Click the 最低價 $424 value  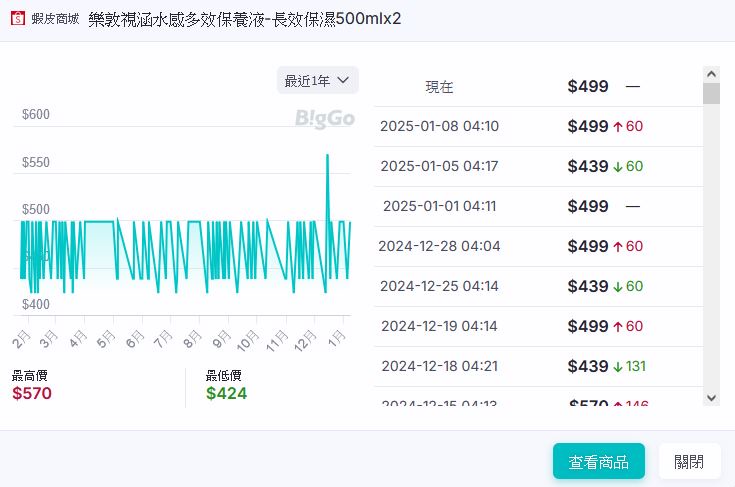click(x=226, y=393)
